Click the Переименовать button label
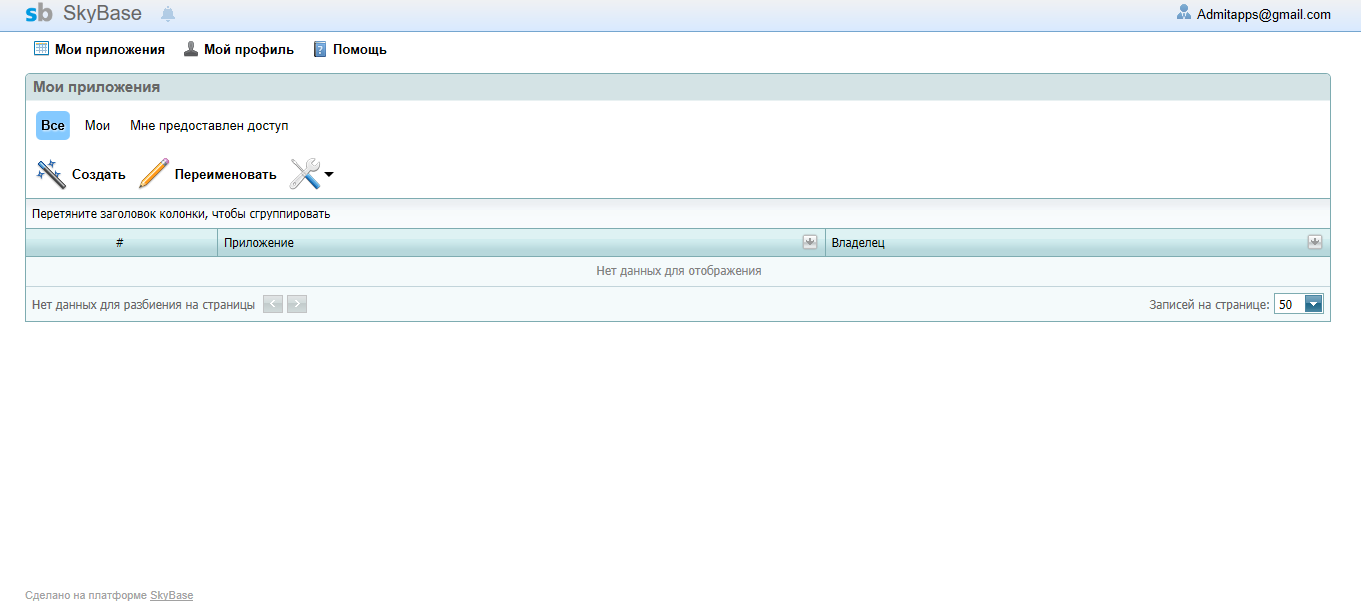 click(226, 174)
